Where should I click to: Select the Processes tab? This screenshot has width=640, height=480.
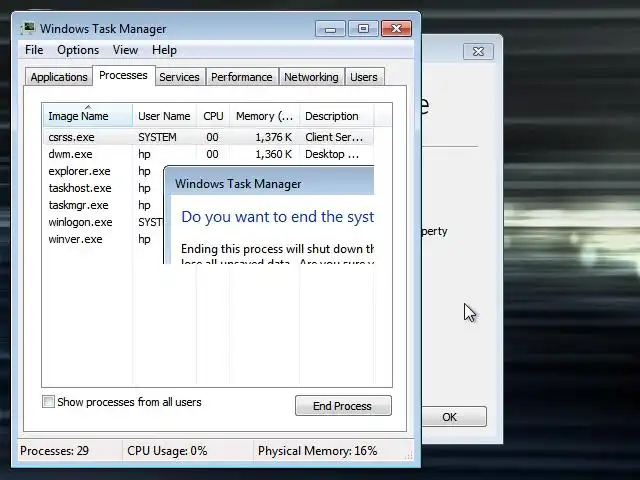pyautogui.click(x=123, y=76)
